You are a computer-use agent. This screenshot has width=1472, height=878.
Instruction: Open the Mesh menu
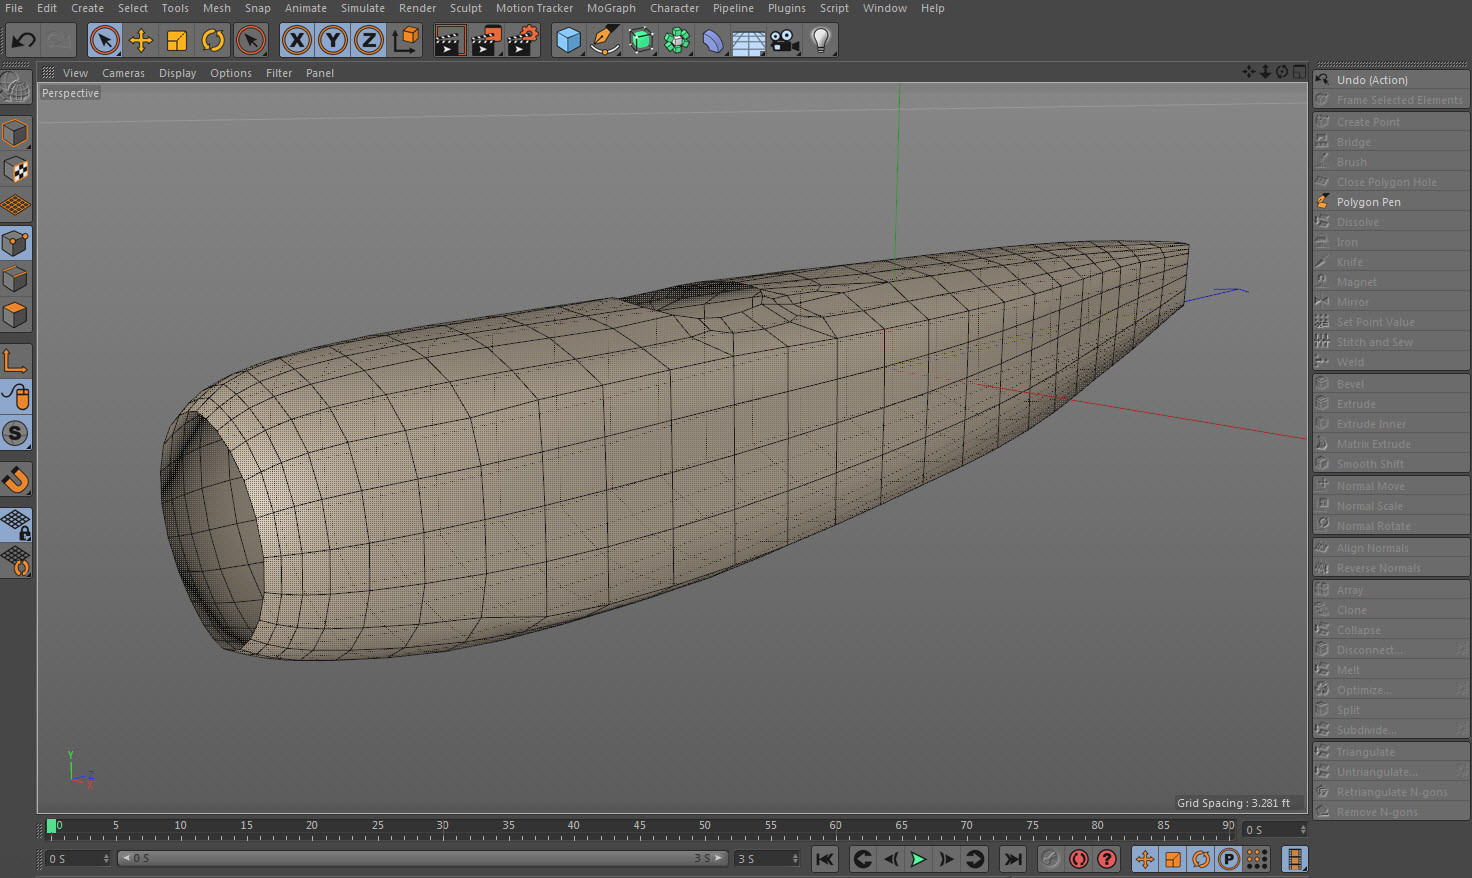(x=216, y=8)
